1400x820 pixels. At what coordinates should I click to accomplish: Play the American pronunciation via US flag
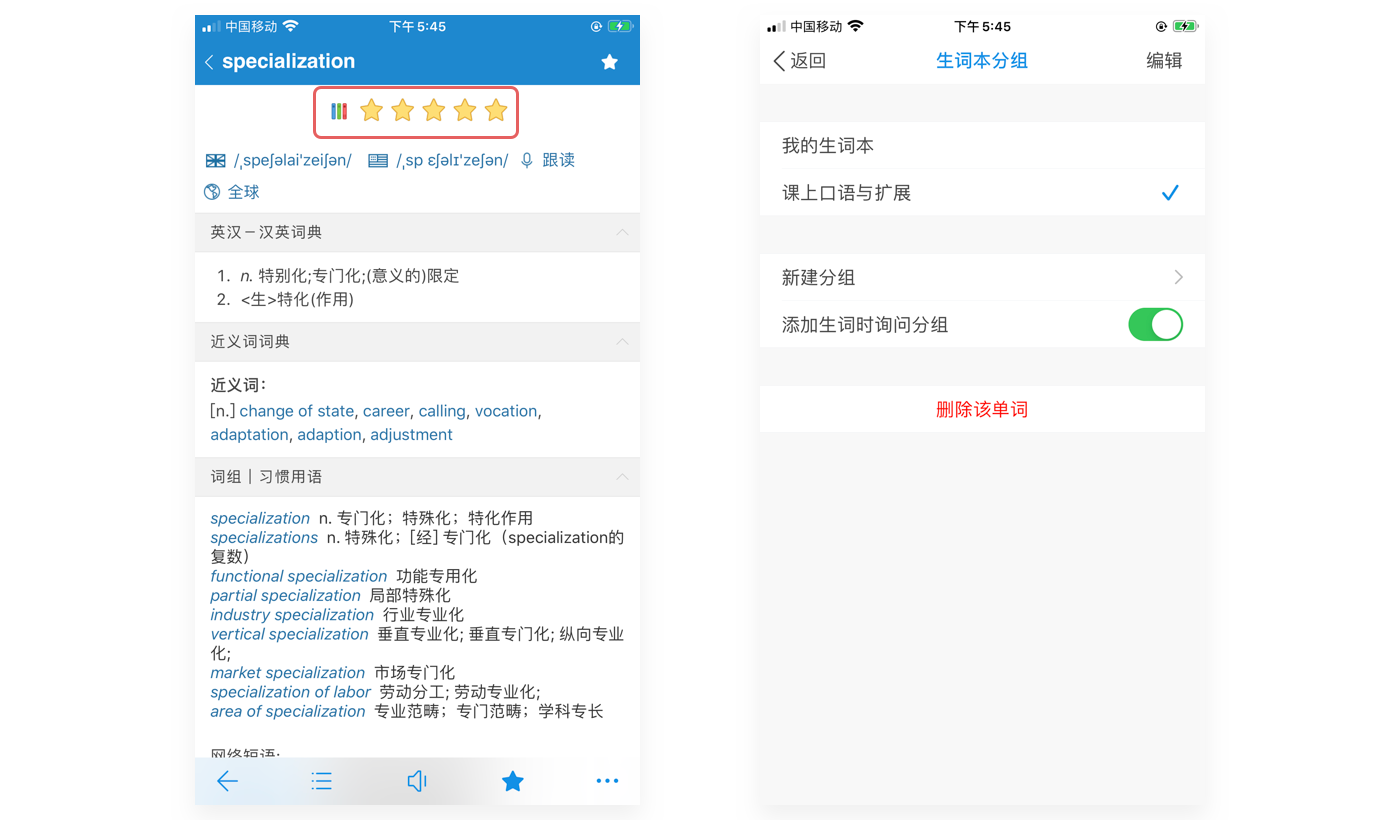377,161
